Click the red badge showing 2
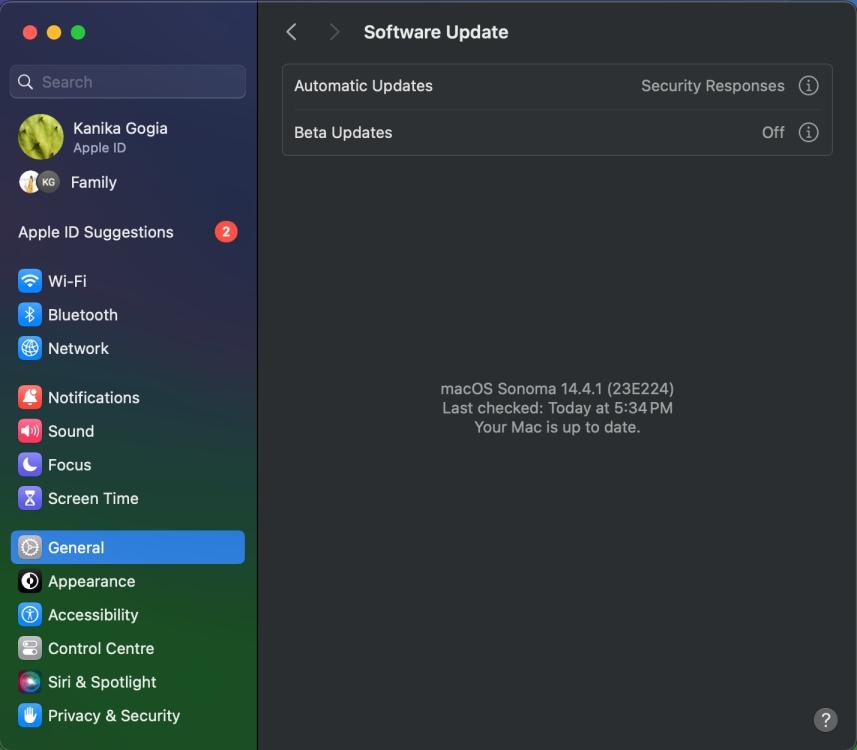Viewport: 857px width, 750px height. 226,232
